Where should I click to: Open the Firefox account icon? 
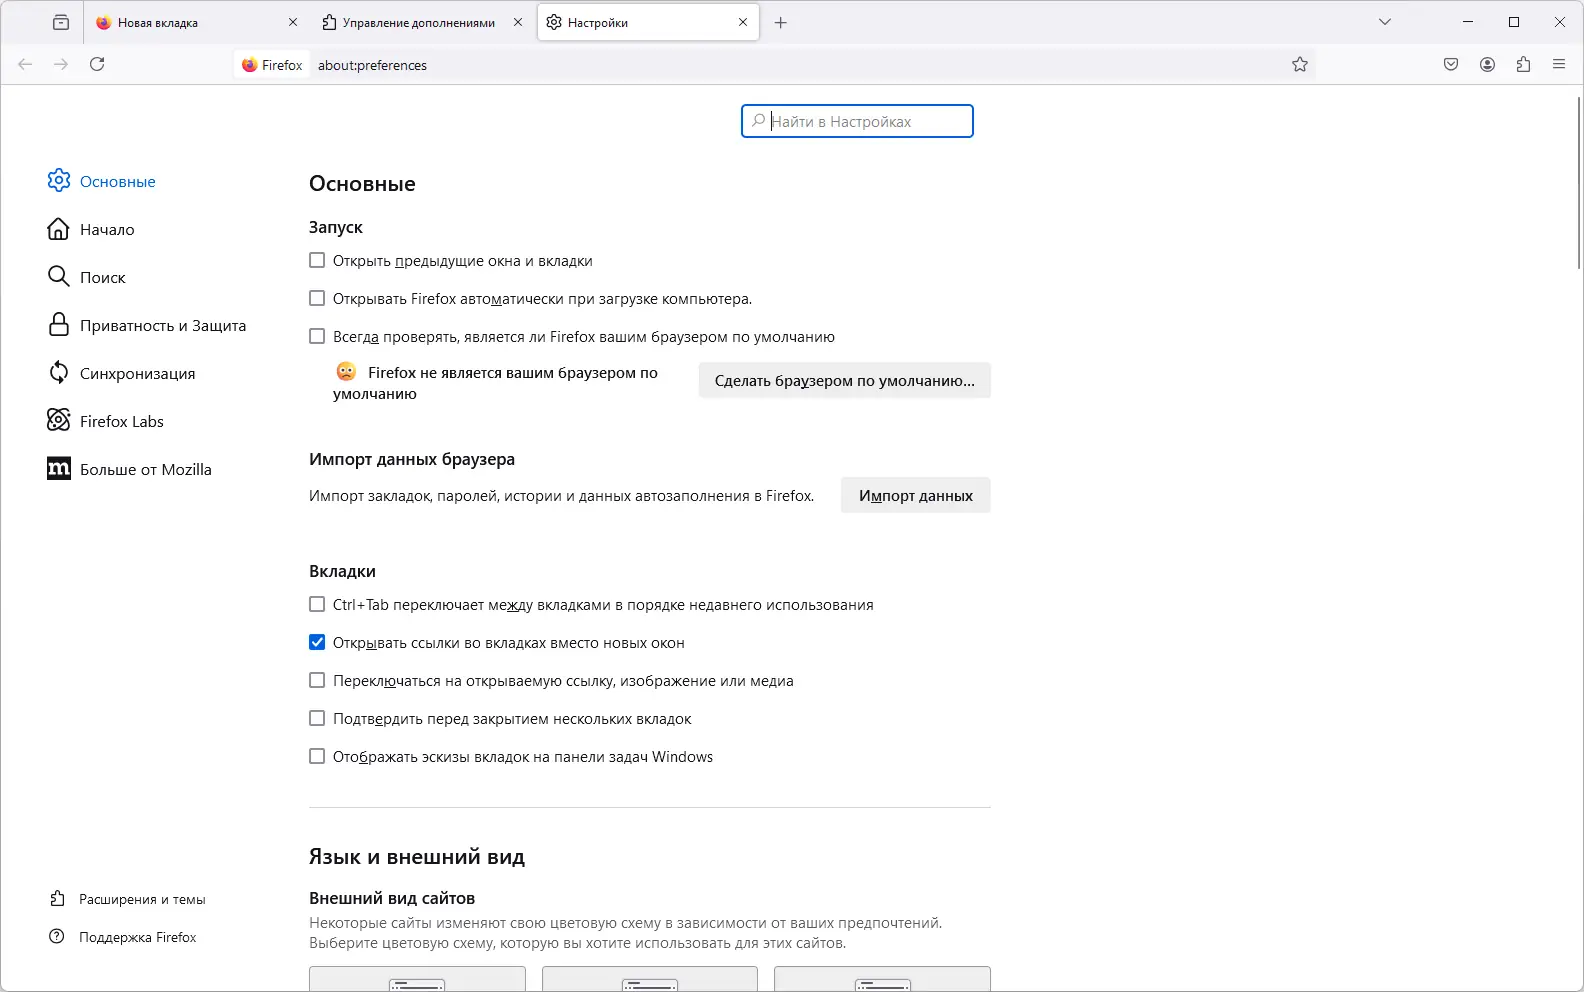pyautogui.click(x=1488, y=65)
